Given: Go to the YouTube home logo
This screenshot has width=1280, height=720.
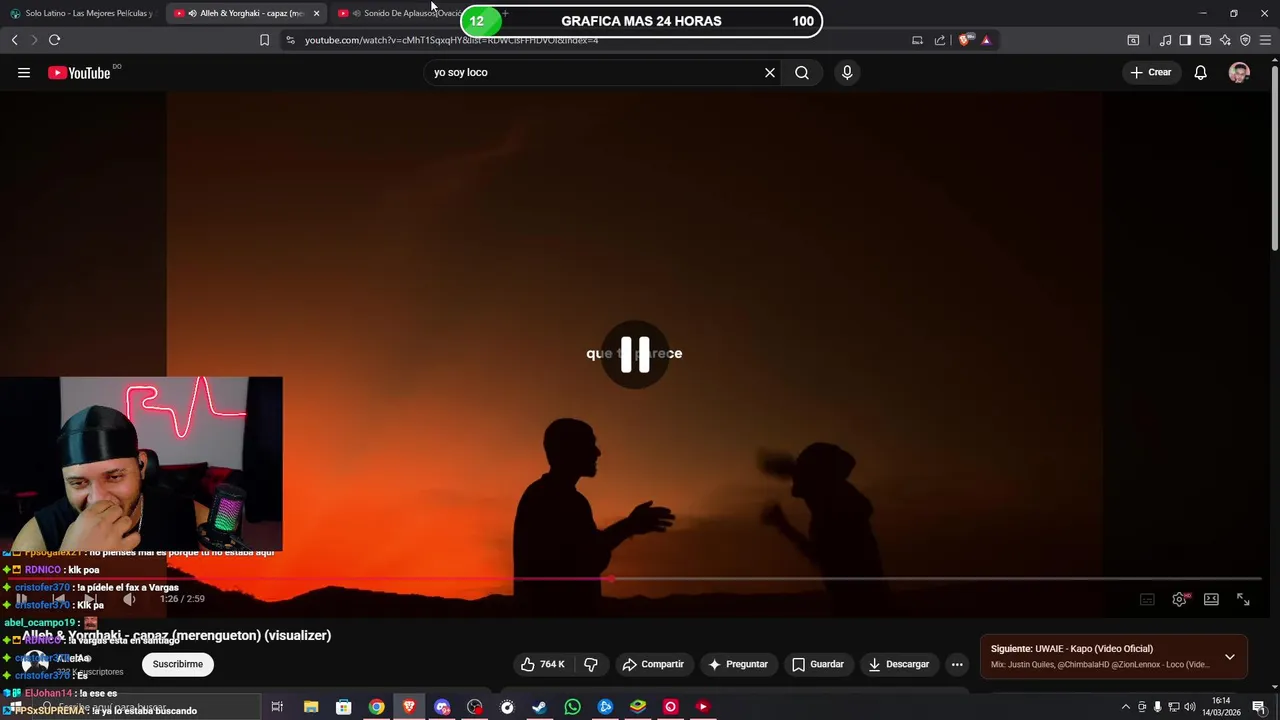Looking at the screenshot, I should tap(79, 72).
